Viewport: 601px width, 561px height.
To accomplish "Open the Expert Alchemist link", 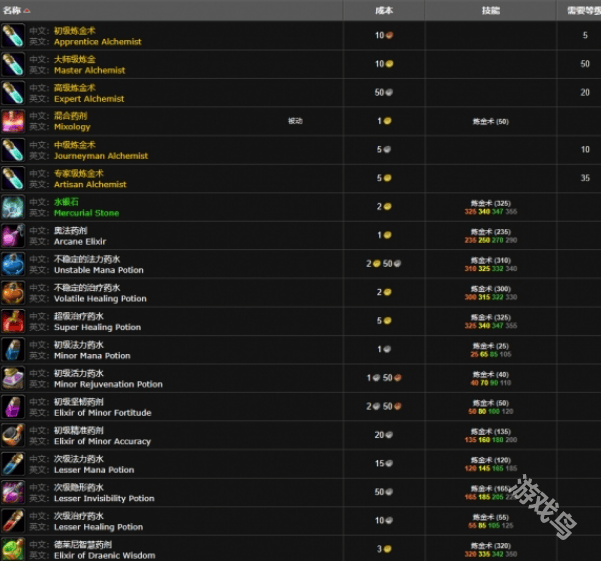I will [89, 99].
